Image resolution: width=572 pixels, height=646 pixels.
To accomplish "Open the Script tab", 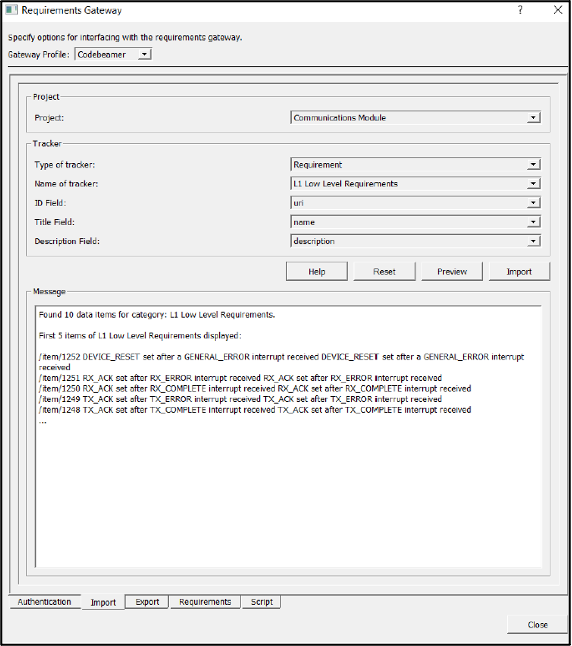I will coord(262,602).
